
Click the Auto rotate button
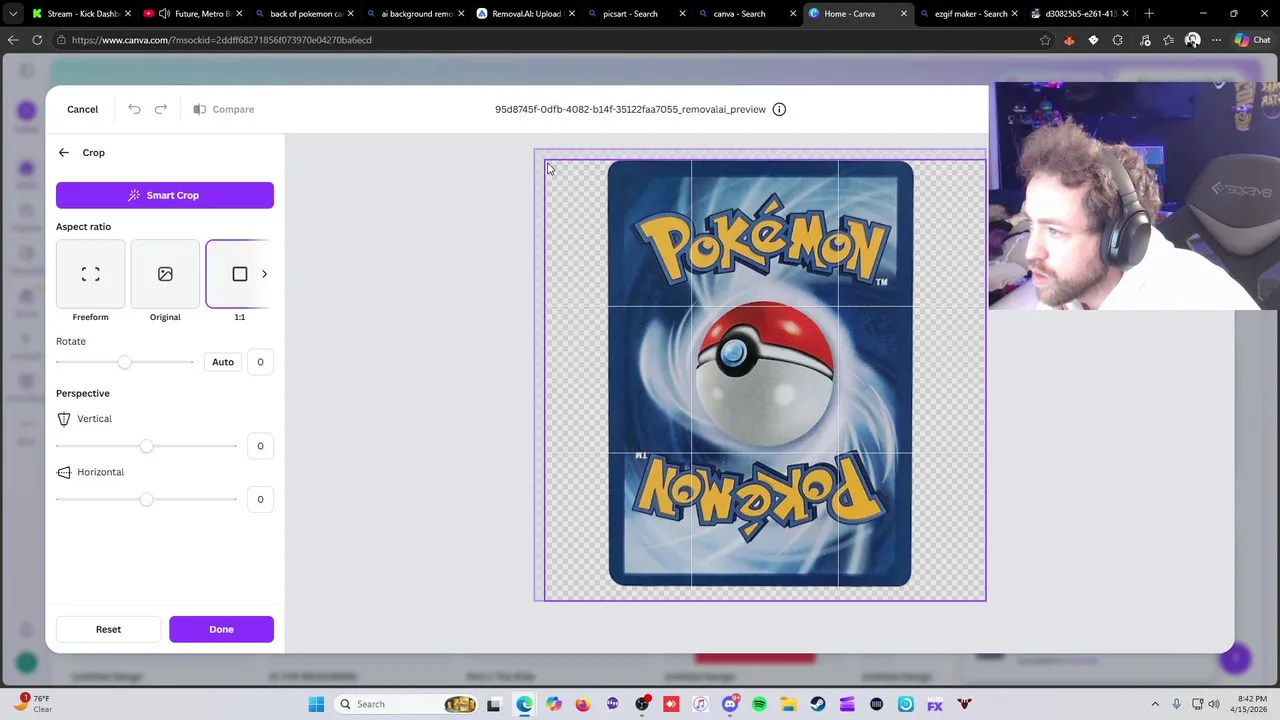pos(223,362)
